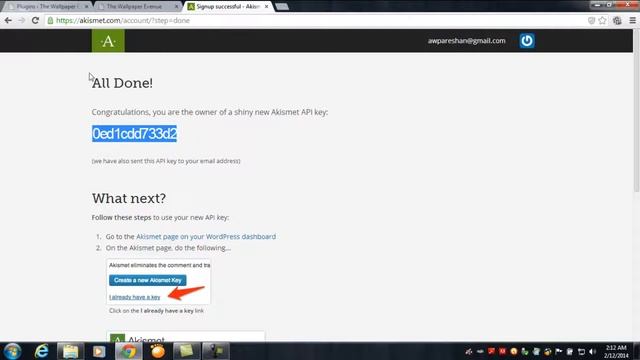
Task: Go back to the previous page
Action: 8,20
